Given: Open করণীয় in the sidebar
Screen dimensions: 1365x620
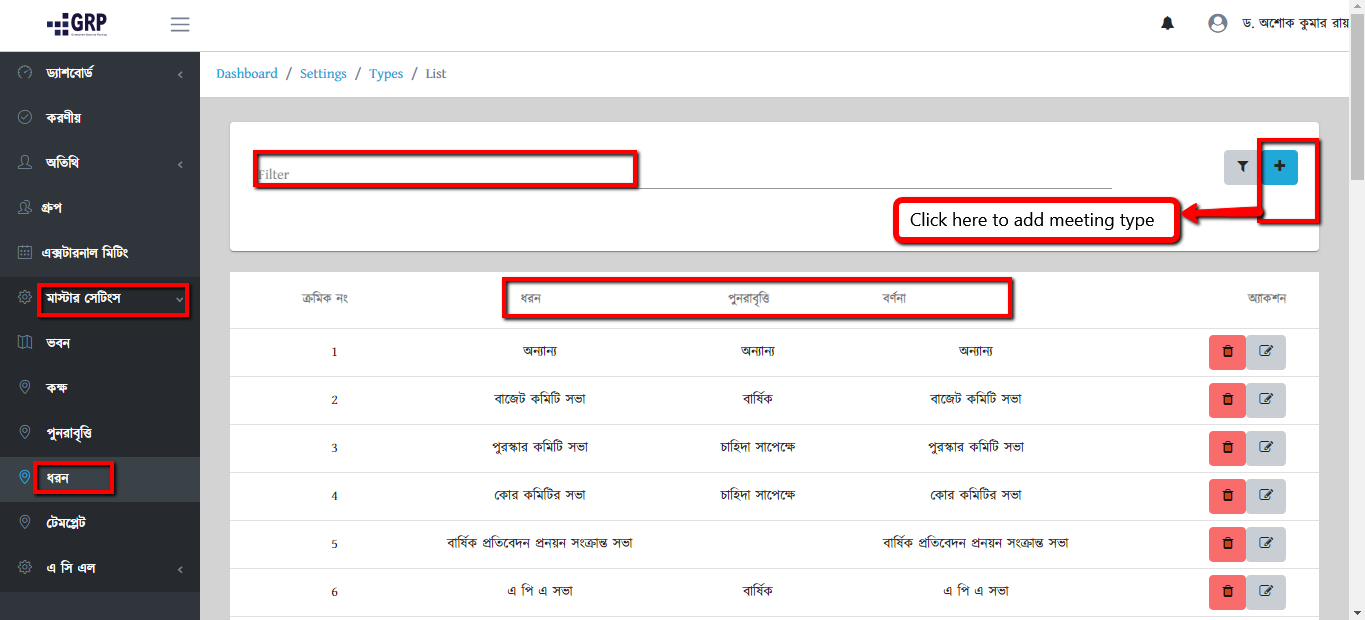Looking at the screenshot, I should [100, 117].
